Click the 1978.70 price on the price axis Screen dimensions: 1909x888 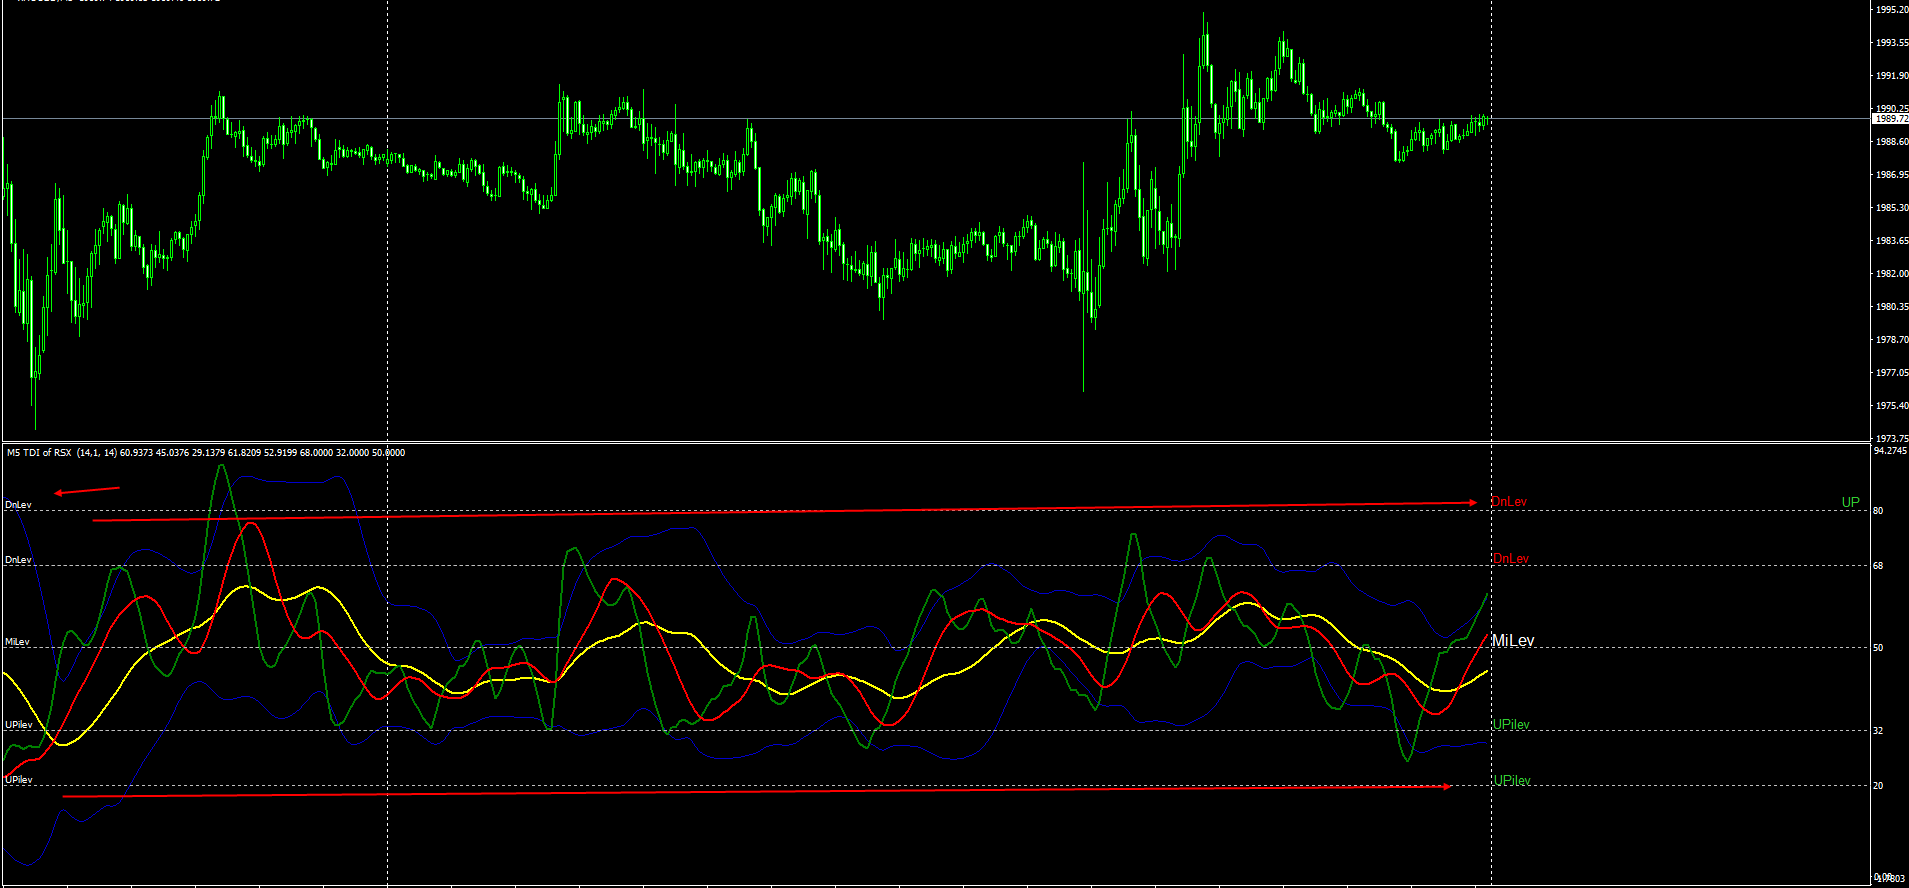point(1892,340)
